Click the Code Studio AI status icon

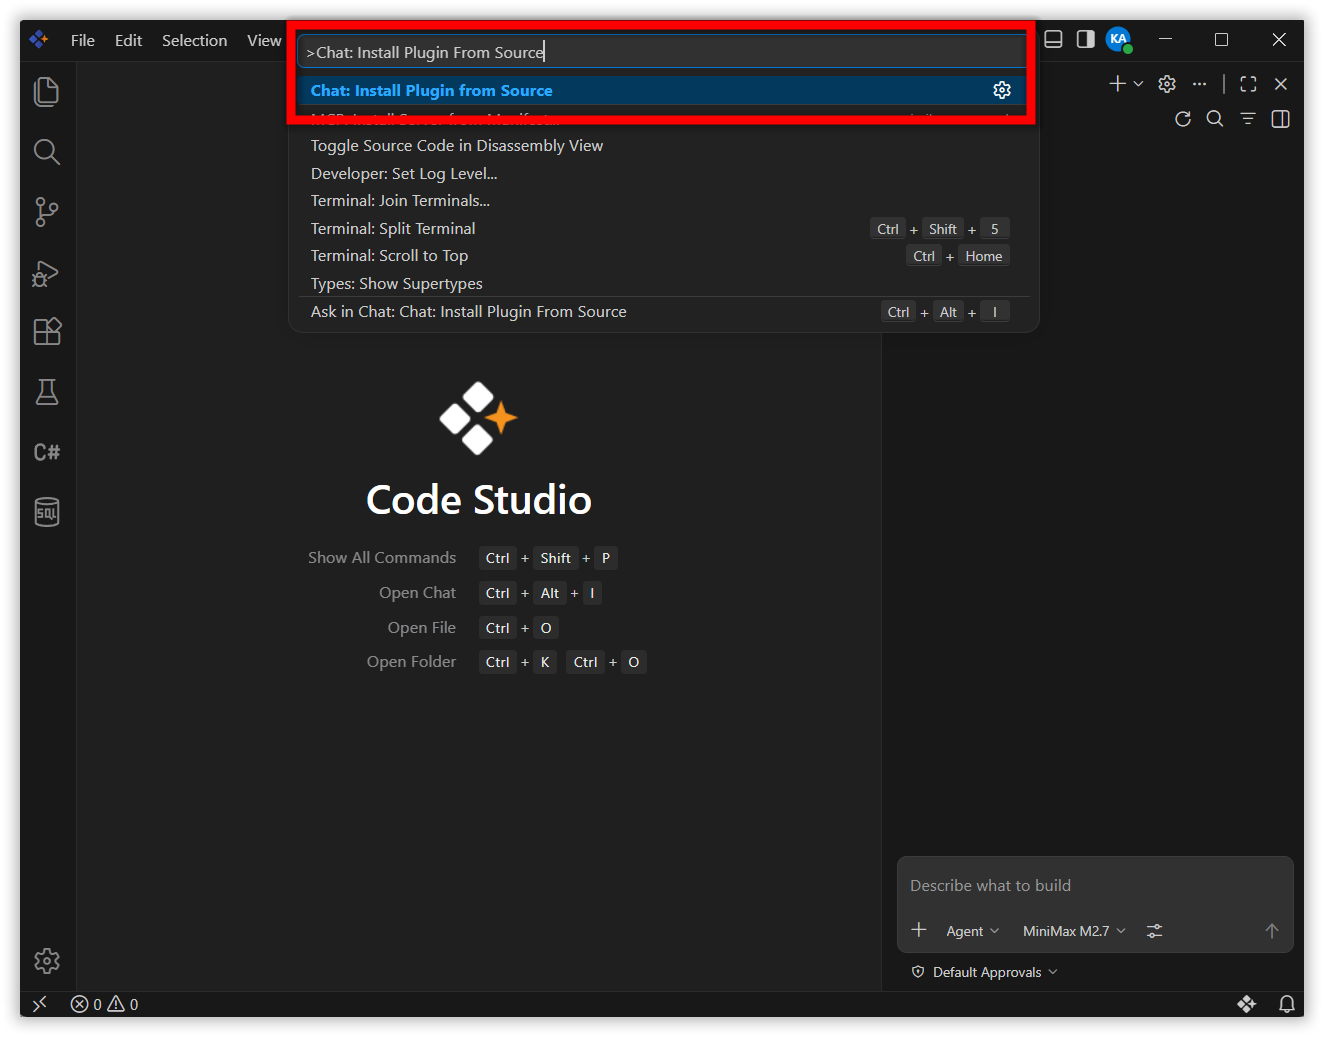(x=1246, y=1004)
